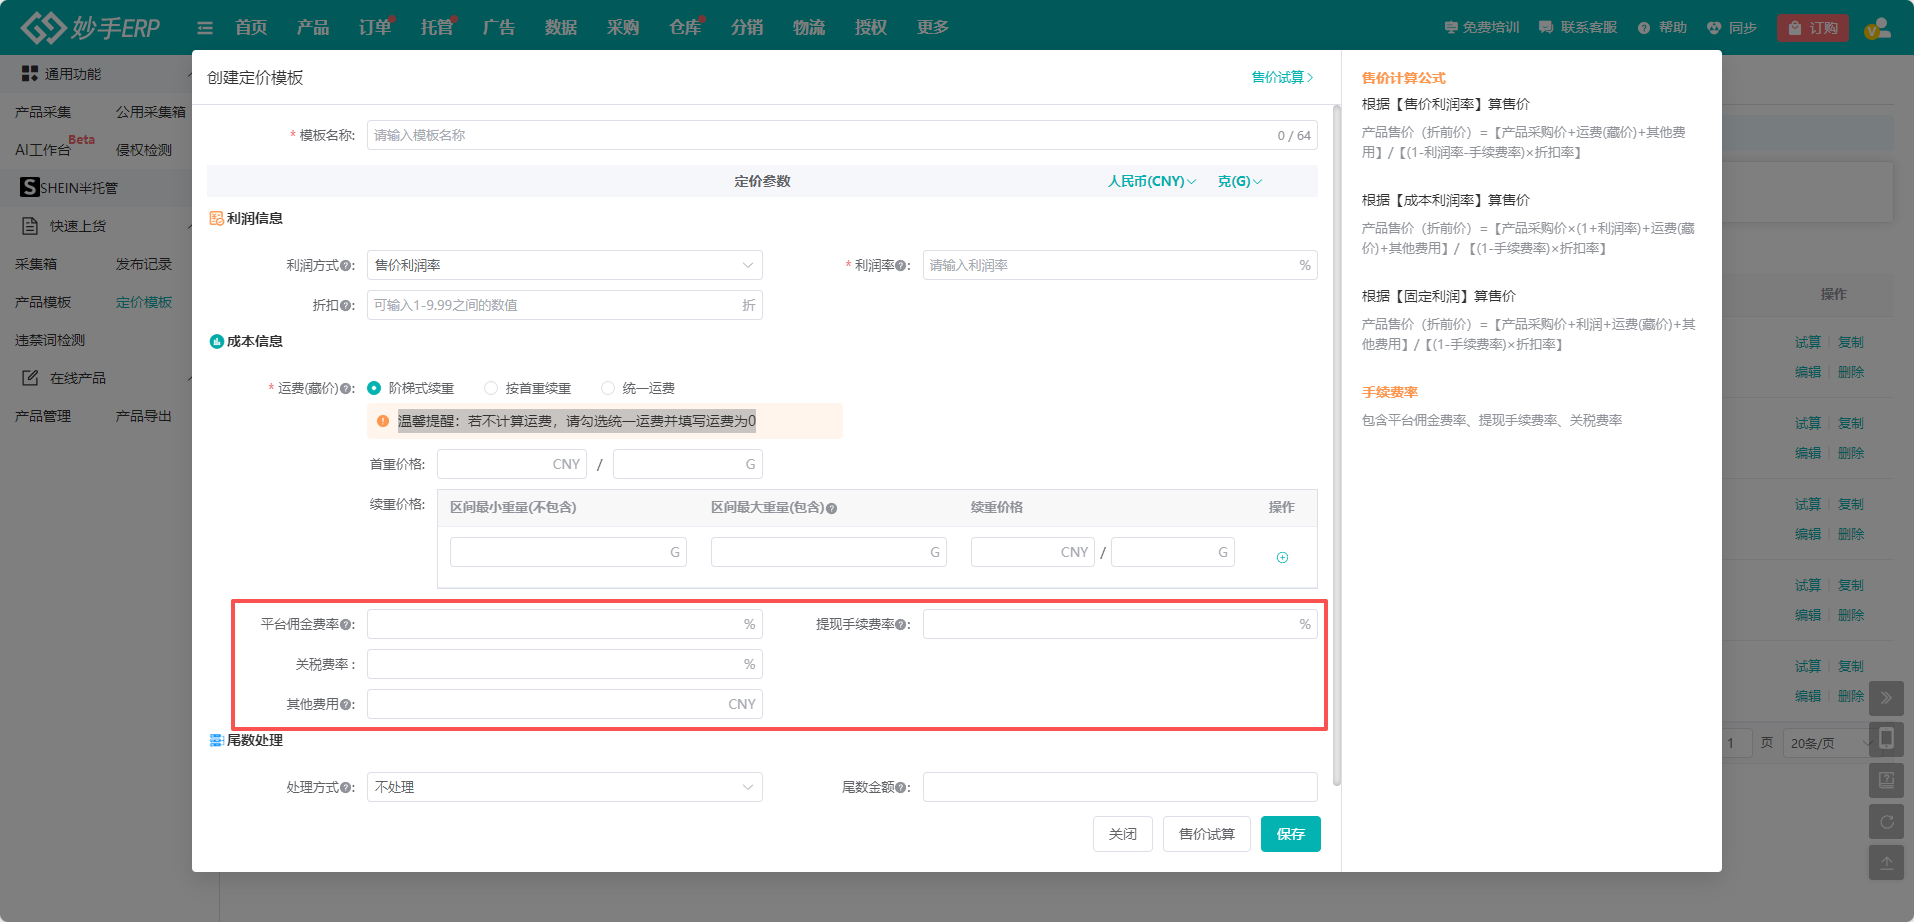The height and width of the screenshot is (922, 1914).
Task: Click the help icon beside 平台佣金费率
Action: pos(346,625)
